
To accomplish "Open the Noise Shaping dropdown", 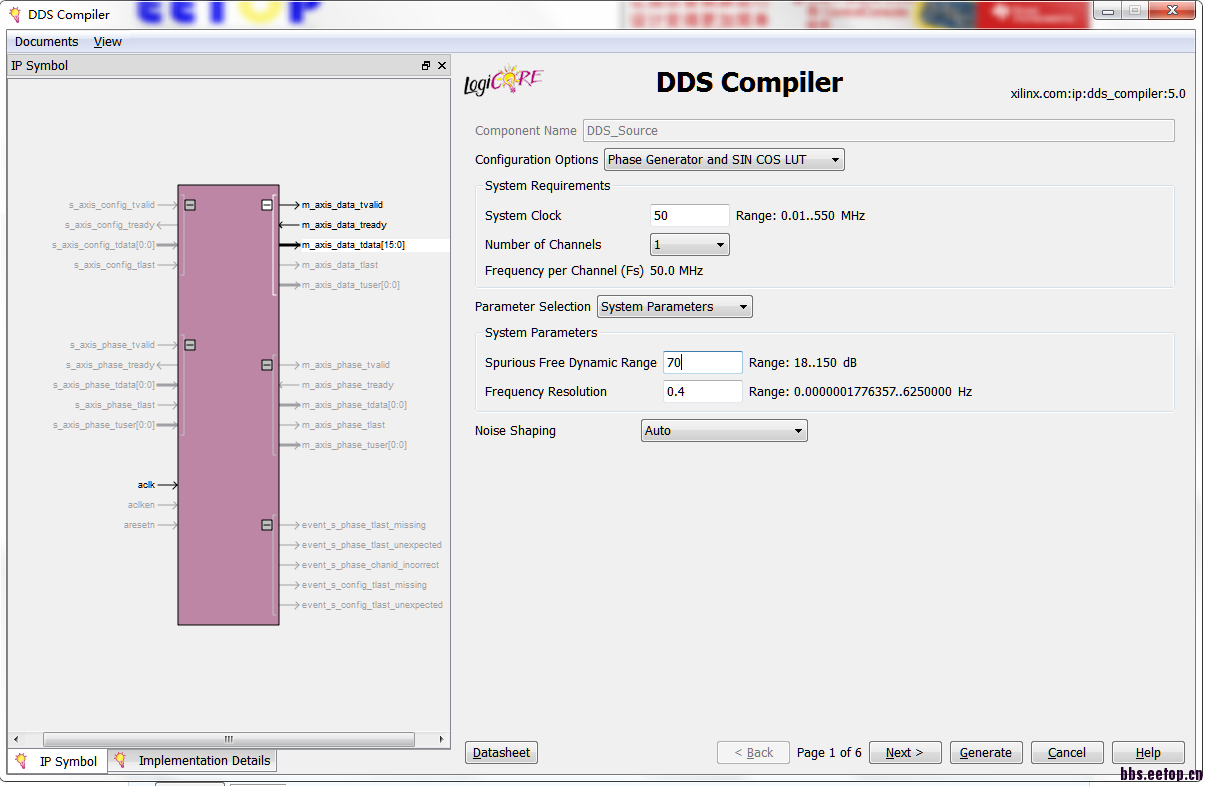I will (798, 430).
